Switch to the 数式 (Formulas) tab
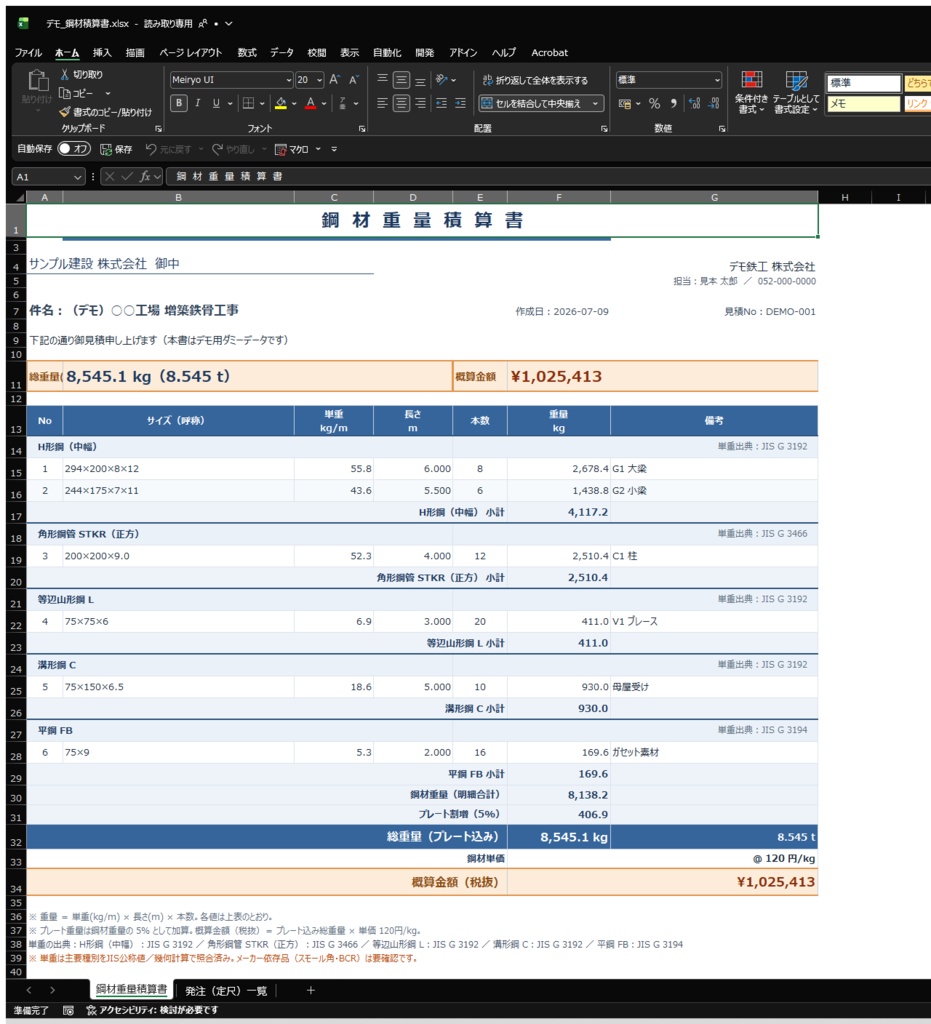Screen dimensions: 931x1024 [x=247, y=52]
